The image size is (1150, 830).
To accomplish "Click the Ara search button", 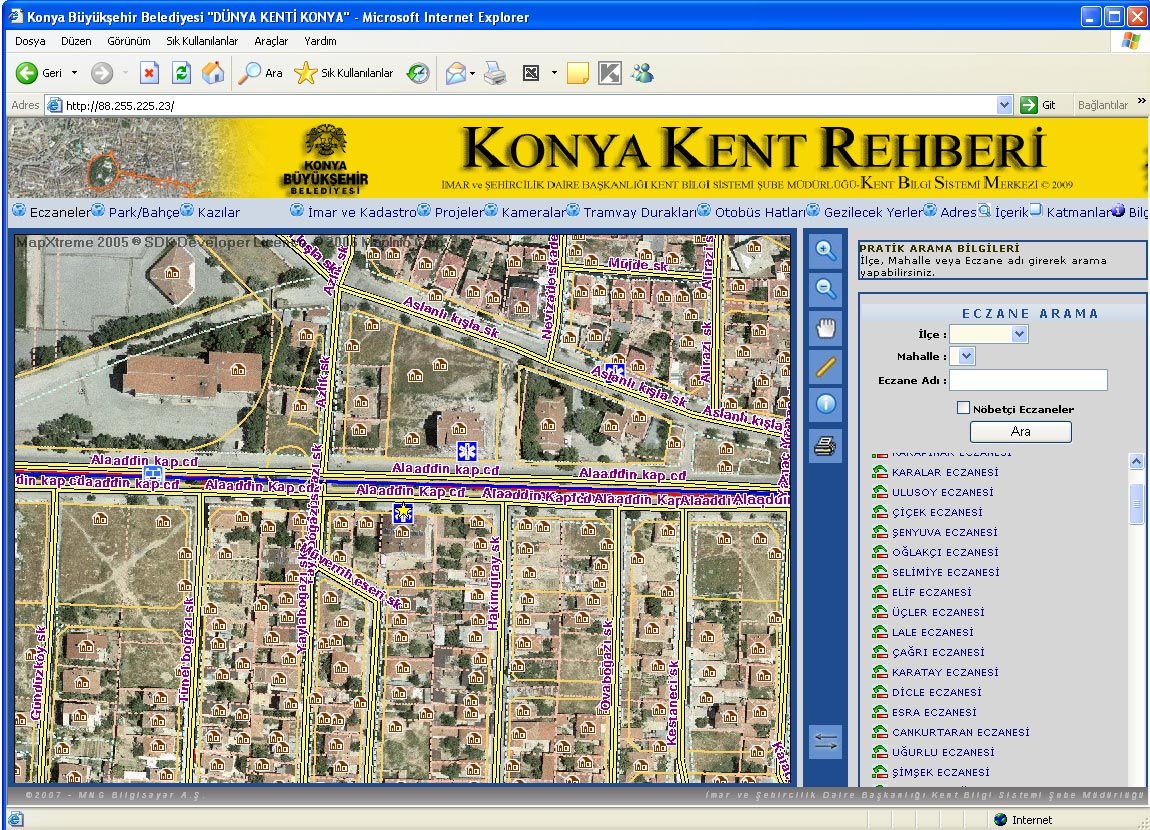I will tap(1020, 432).
